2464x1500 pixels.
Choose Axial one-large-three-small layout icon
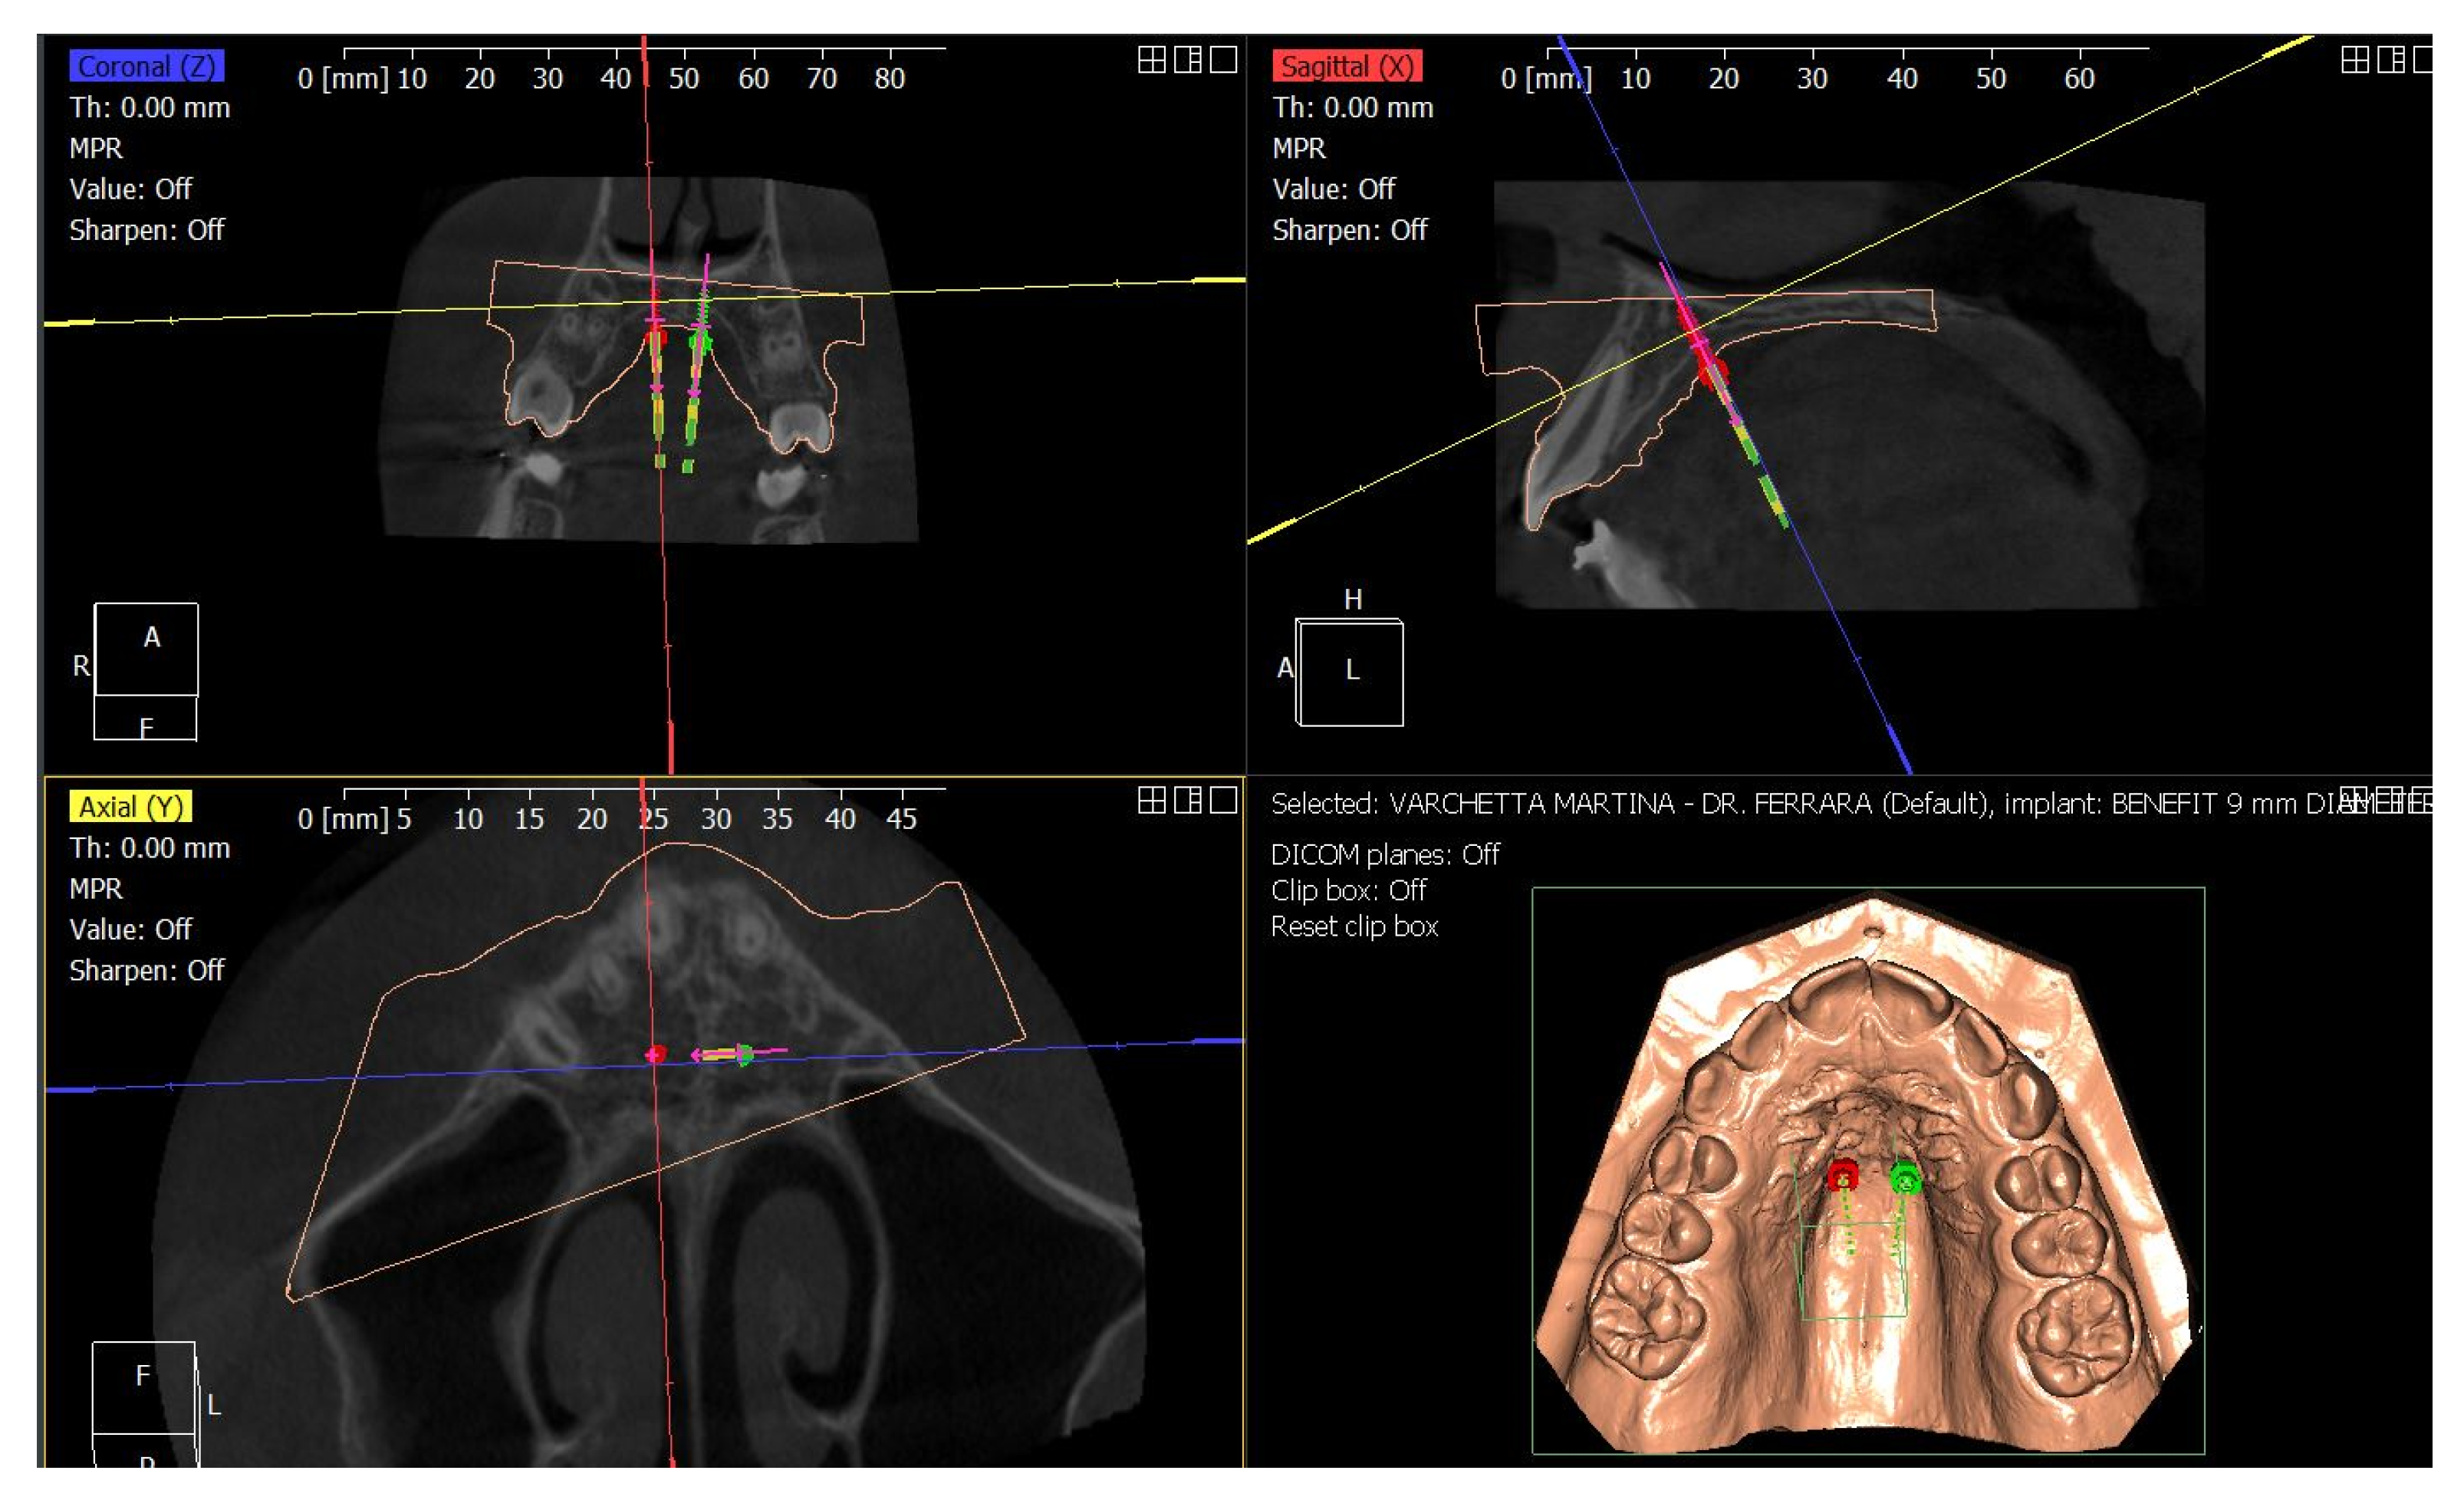coord(1187,800)
